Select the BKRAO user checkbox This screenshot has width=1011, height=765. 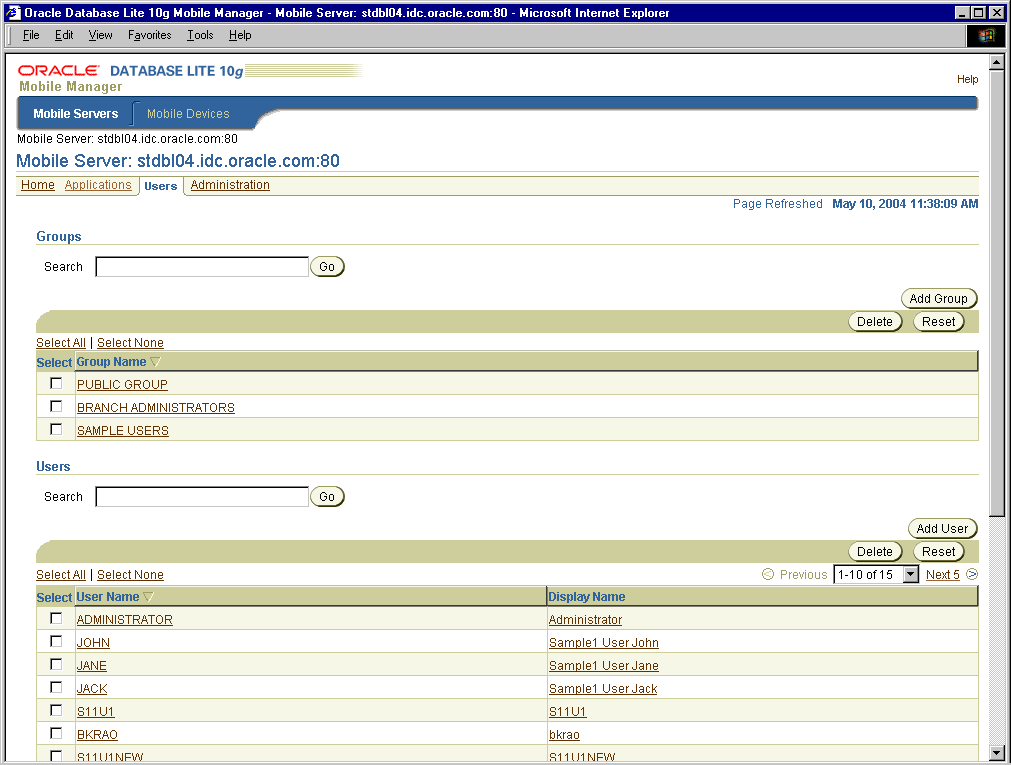[56, 733]
